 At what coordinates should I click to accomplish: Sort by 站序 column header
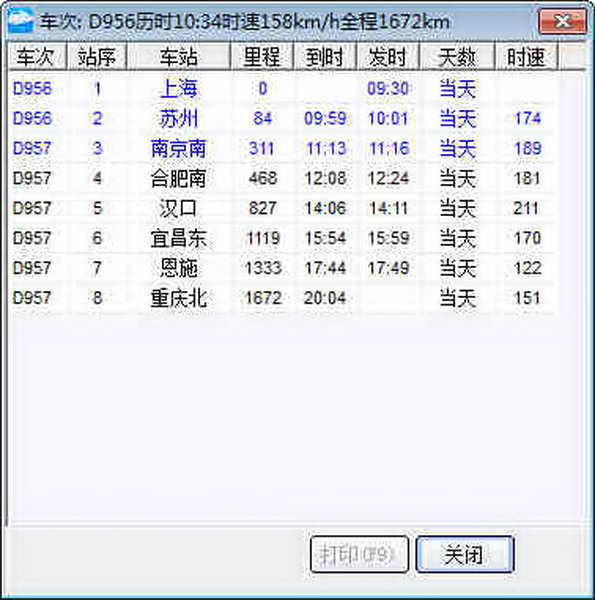pyautogui.click(x=96, y=57)
